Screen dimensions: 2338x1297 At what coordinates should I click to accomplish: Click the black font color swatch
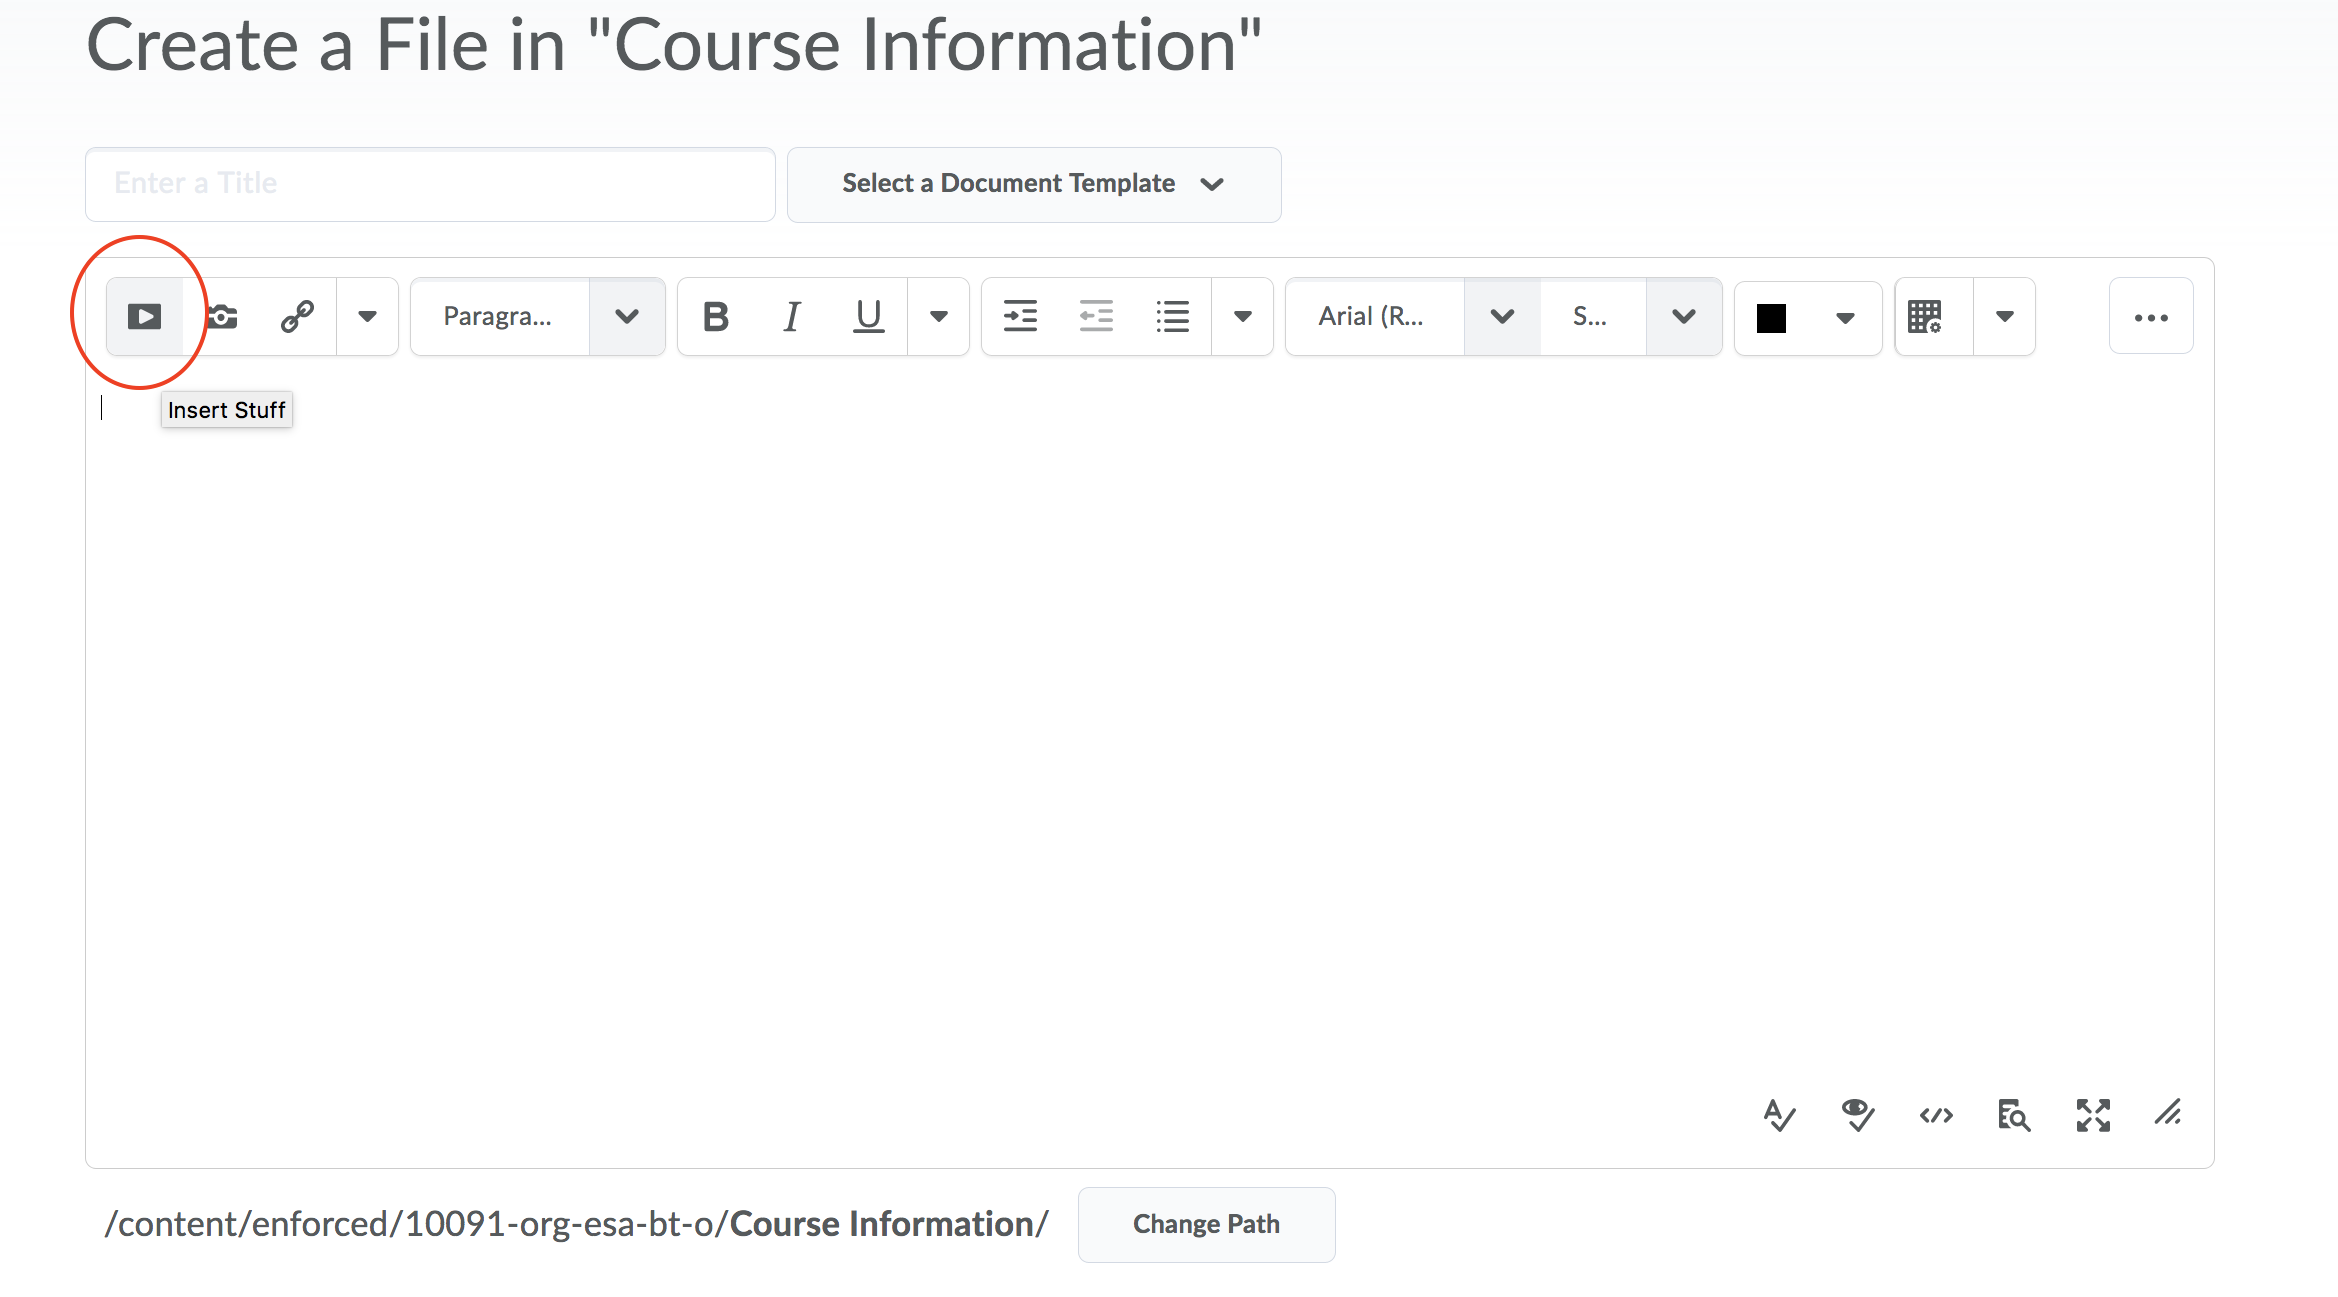(x=1771, y=318)
